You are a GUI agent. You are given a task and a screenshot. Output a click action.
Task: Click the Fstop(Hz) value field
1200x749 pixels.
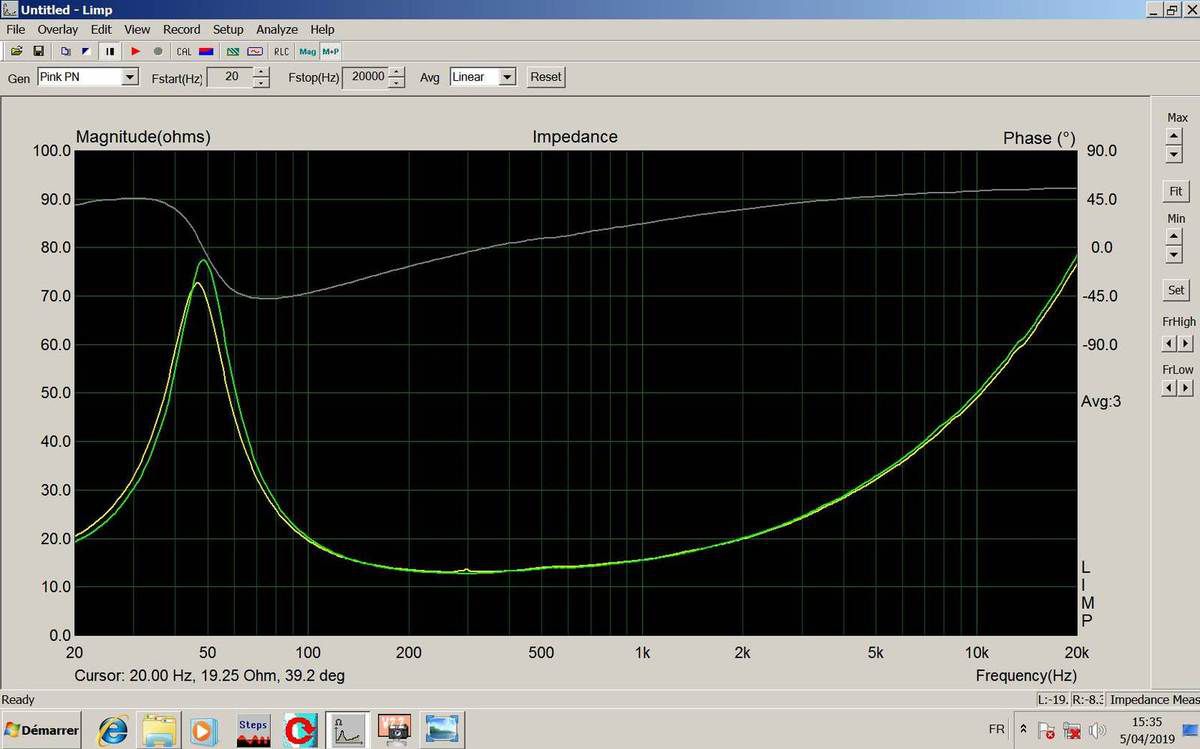click(365, 77)
